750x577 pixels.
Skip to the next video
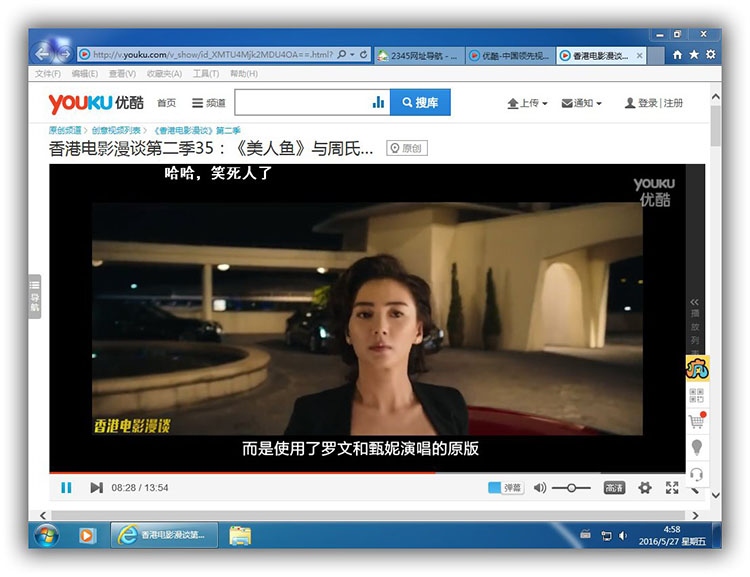[x=96, y=488]
